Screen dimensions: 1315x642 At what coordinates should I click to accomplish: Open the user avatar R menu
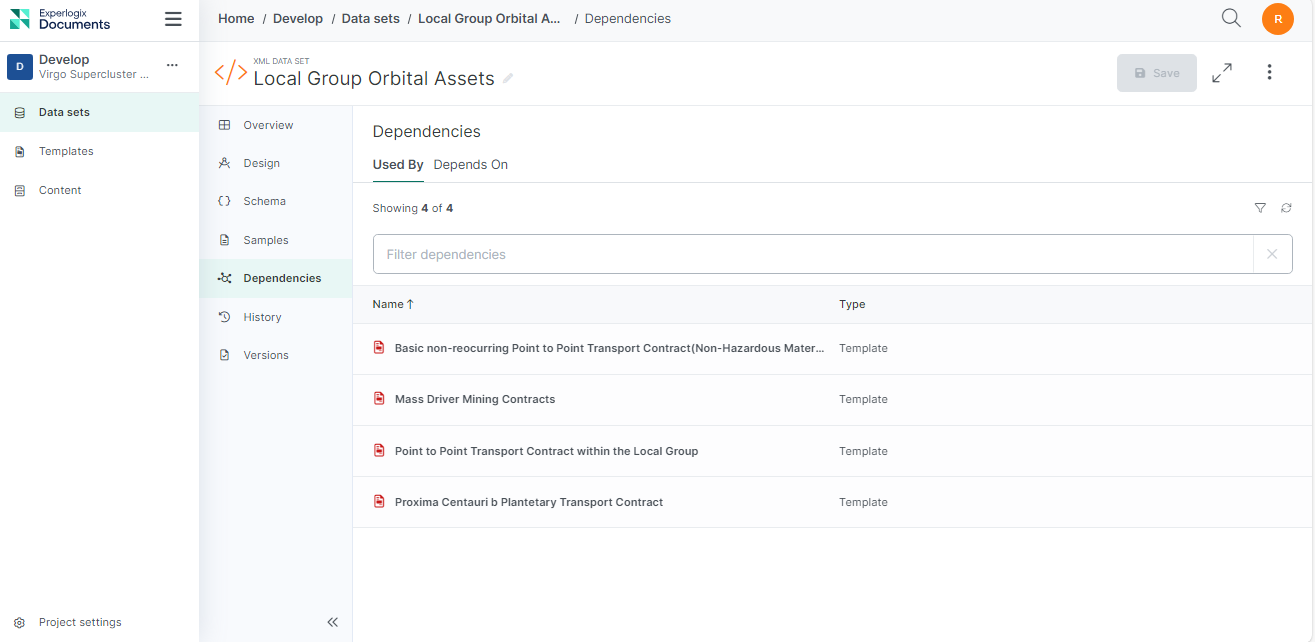pyautogui.click(x=1277, y=19)
